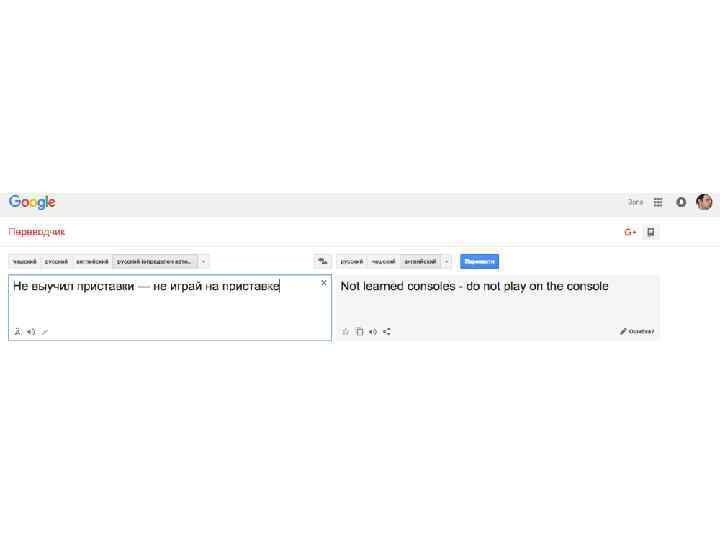
Task: Click the pencil suggest-an-edit button
Action: (x=636, y=331)
